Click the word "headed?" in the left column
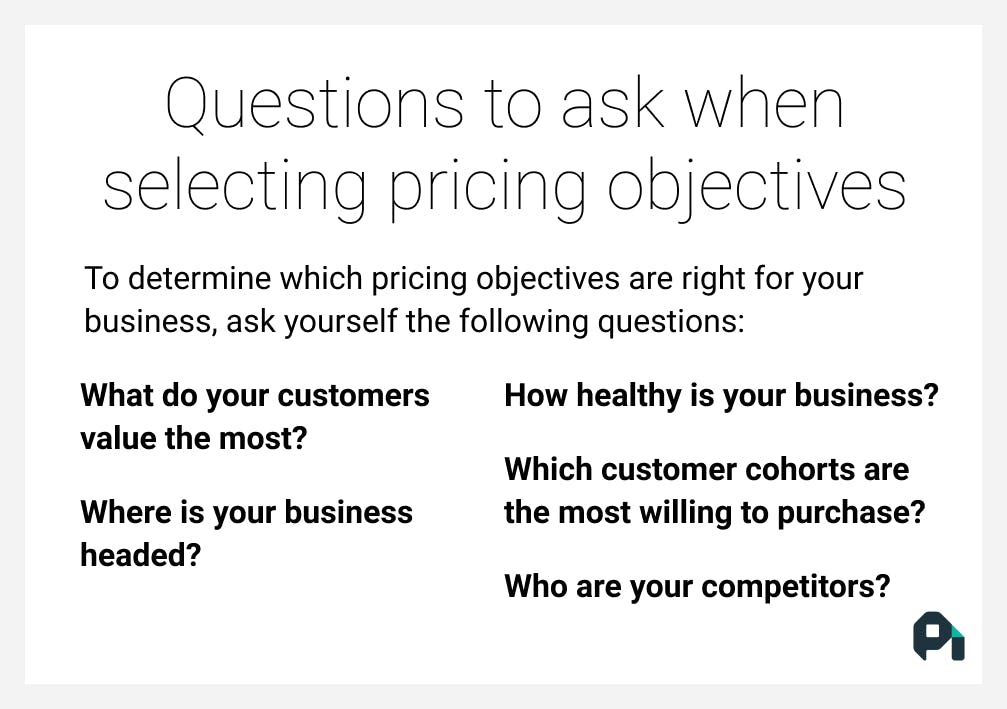The height and width of the screenshot is (709, 1007). [x=141, y=554]
